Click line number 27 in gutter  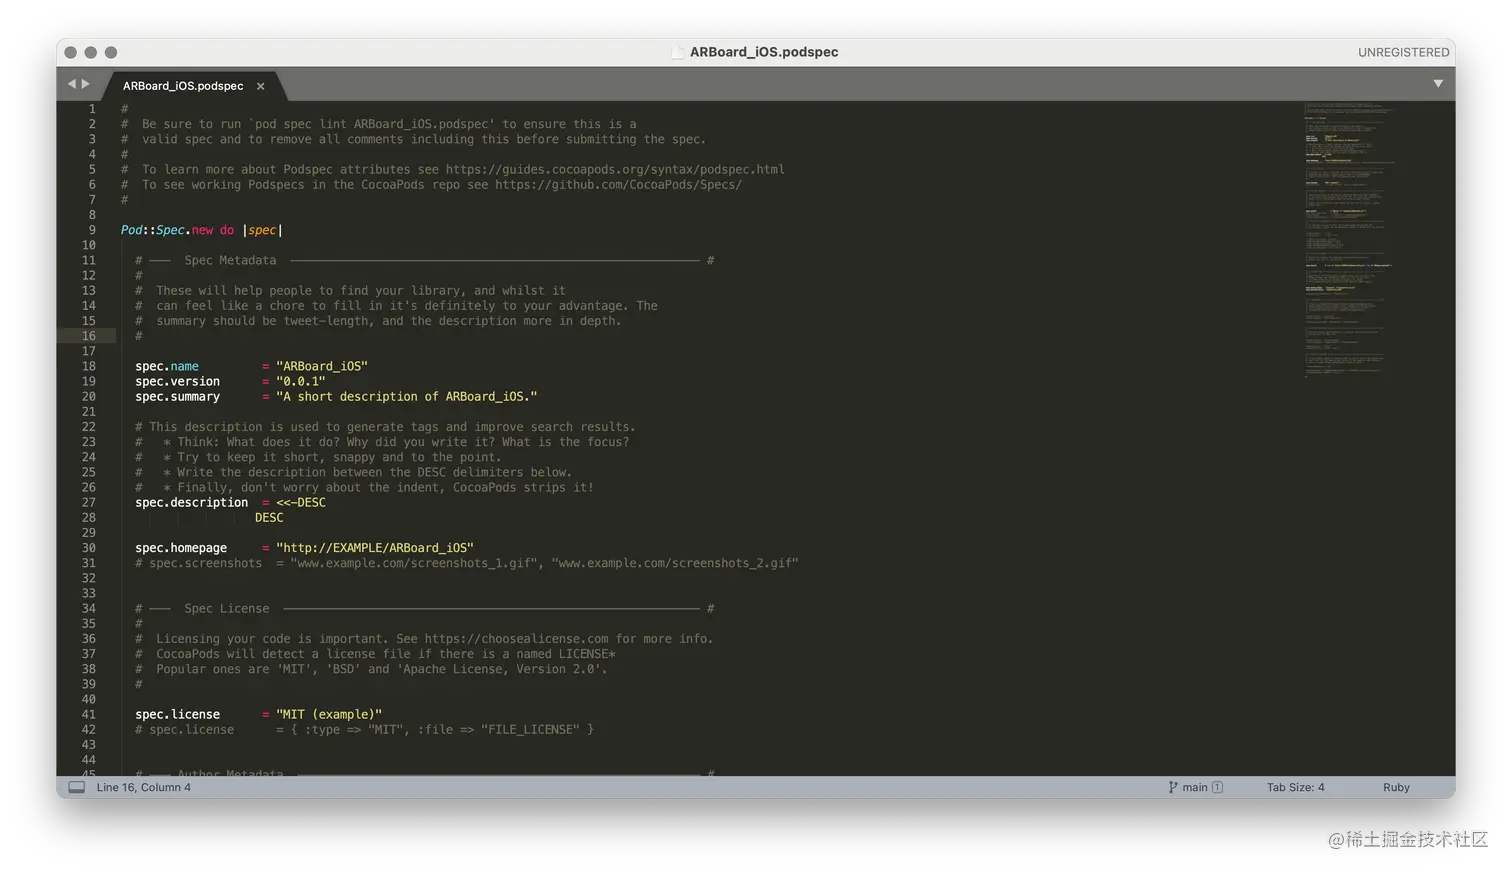click(x=89, y=503)
